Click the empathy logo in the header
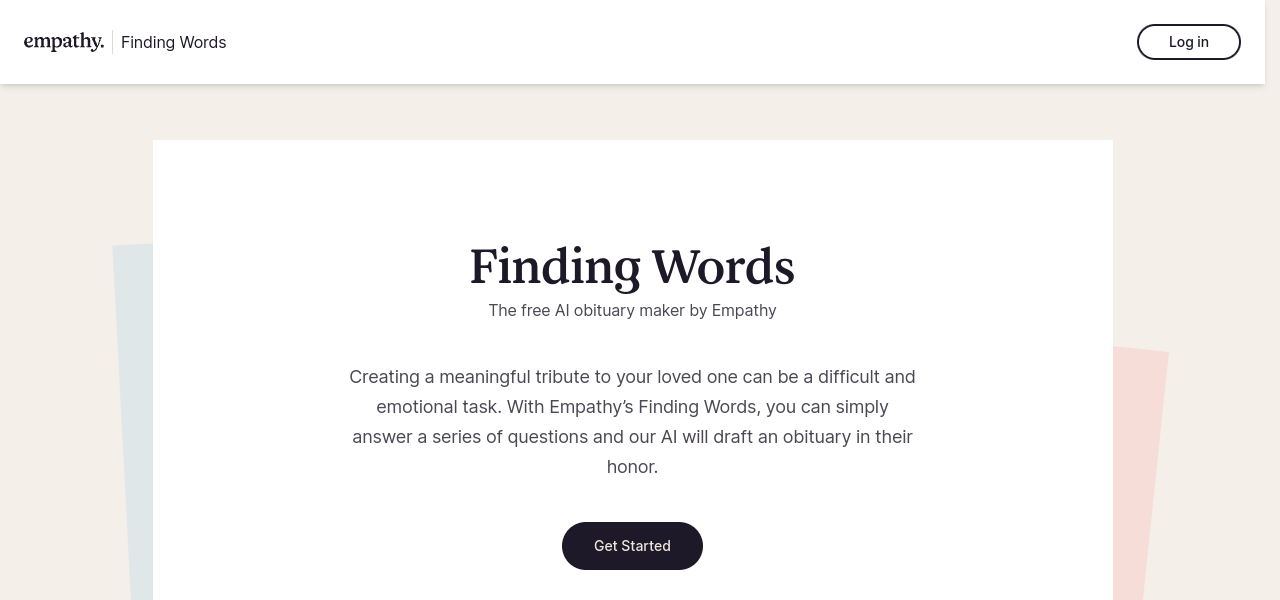The image size is (1280, 600). (x=63, y=42)
